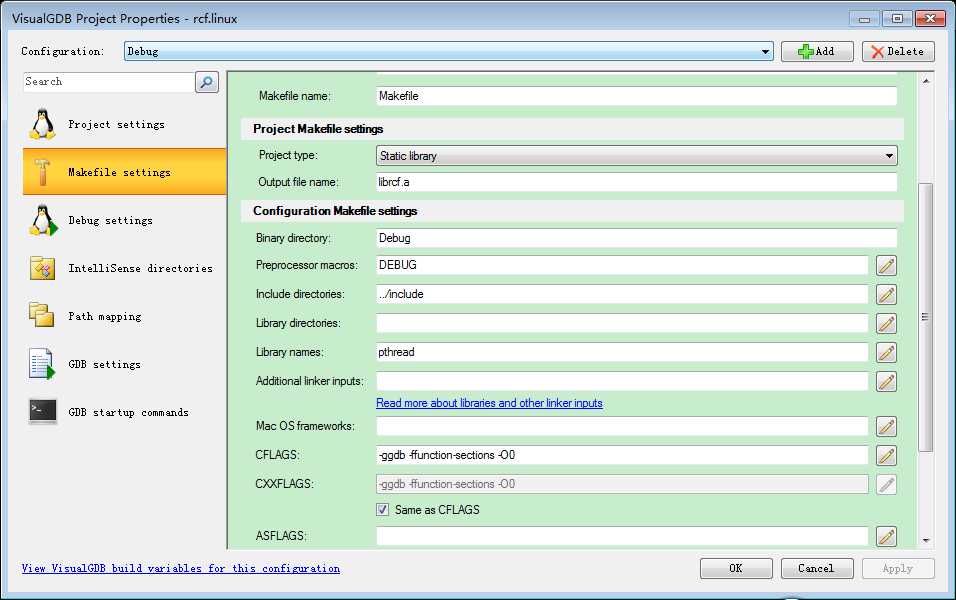Open View VisualGDB build variables link

(180, 568)
